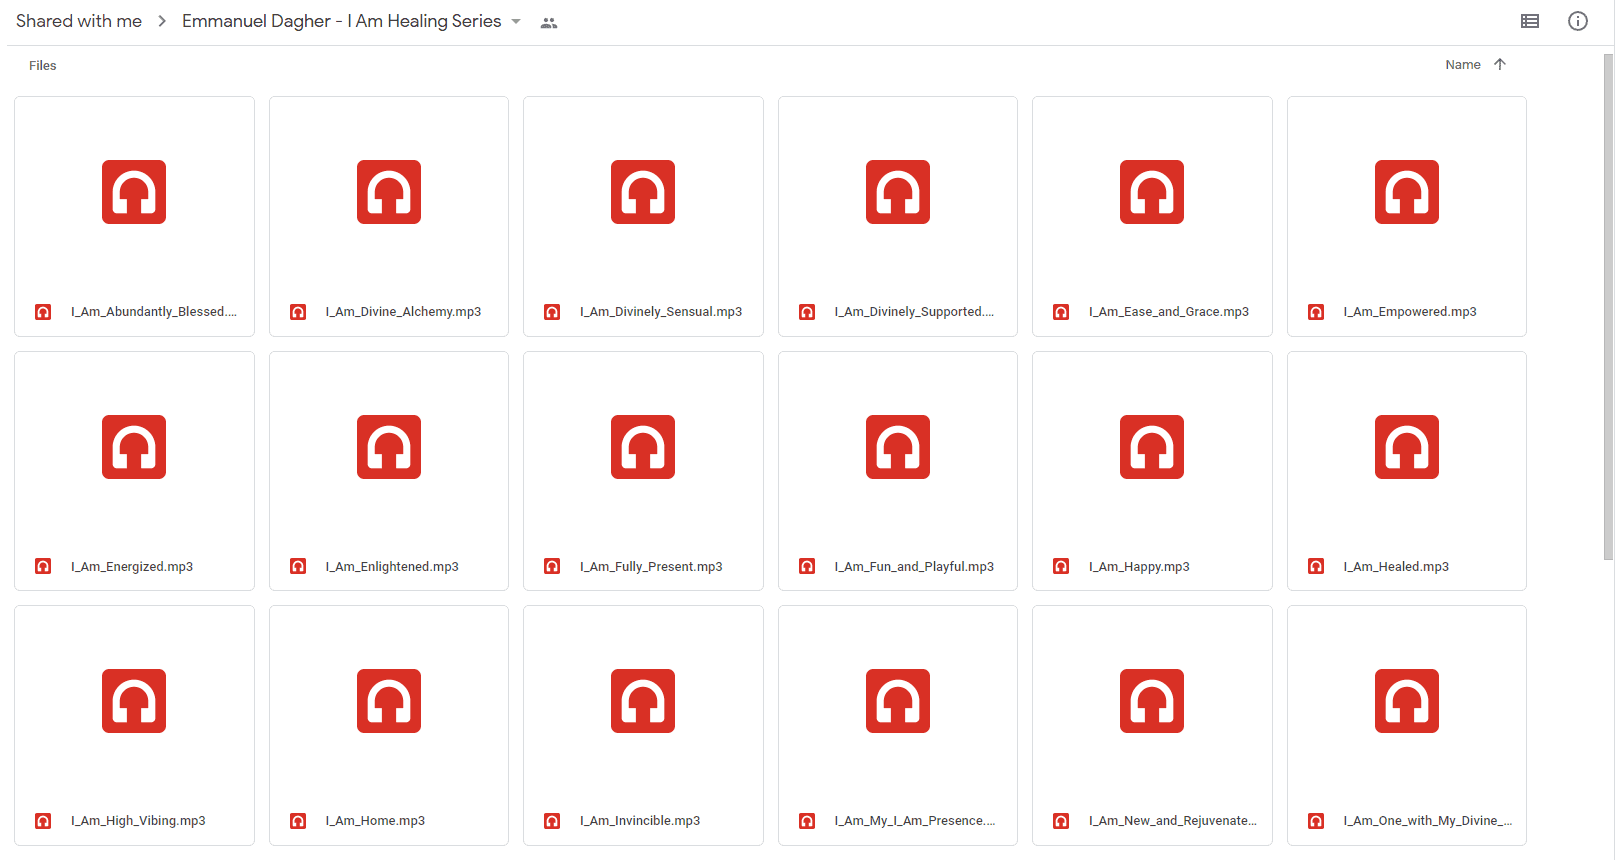Open I_Am_Divinely_Supported large headphone icon

[x=898, y=192]
